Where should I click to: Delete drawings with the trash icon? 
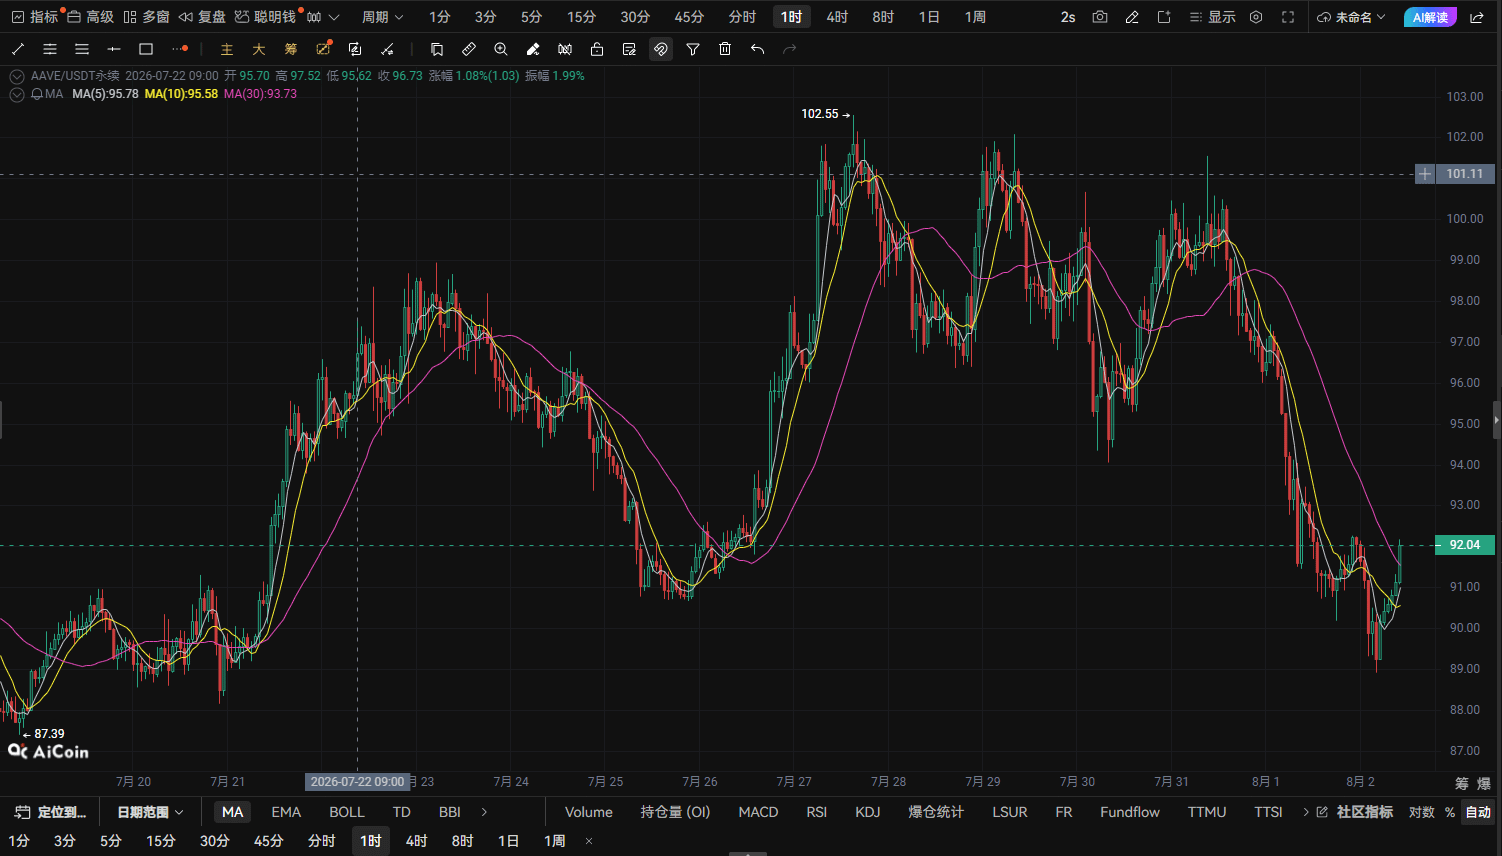pos(725,49)
